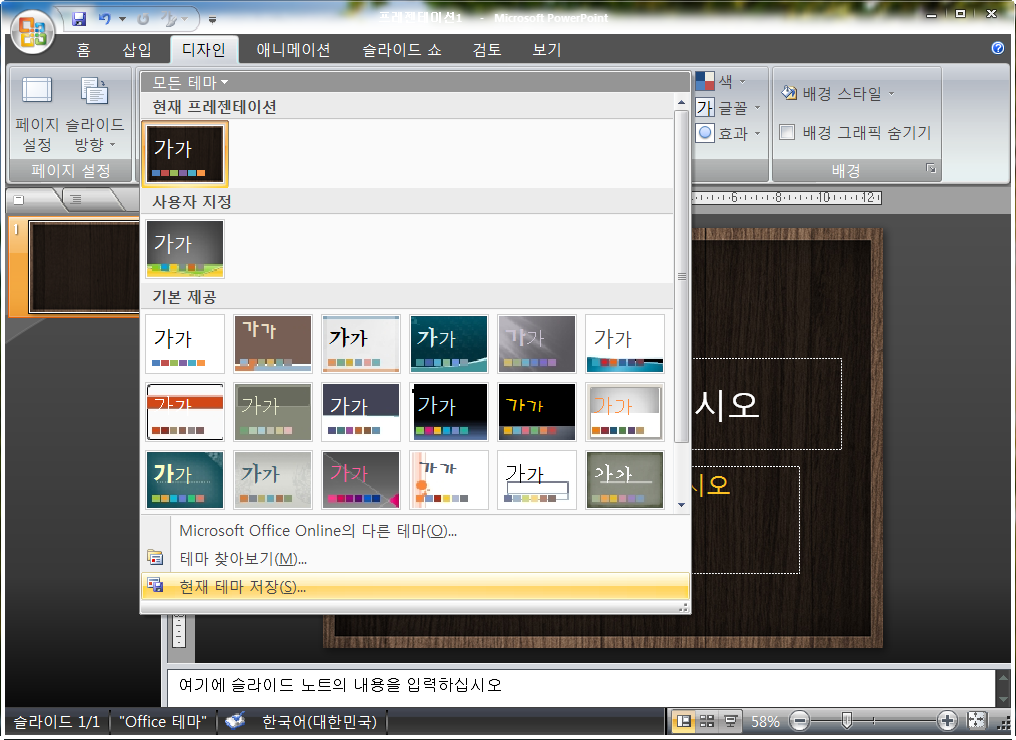Open Customize Quick Access Toolbar dropdown
Screen dimensions: 1016x740
(x=212, y=20)
